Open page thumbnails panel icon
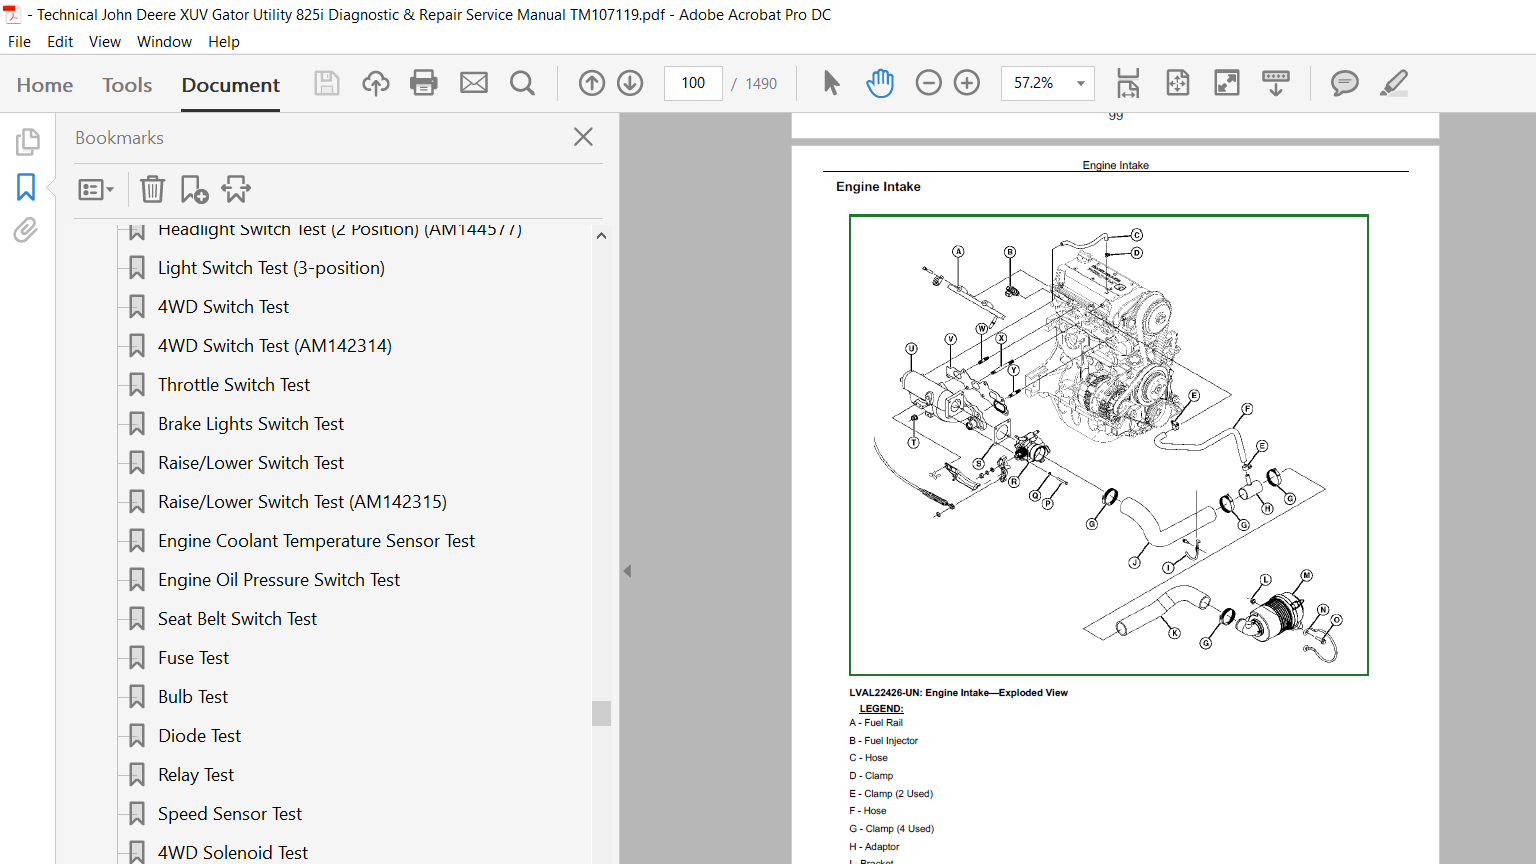Screen dimensions: 1536x864 [x=27, y=142]
